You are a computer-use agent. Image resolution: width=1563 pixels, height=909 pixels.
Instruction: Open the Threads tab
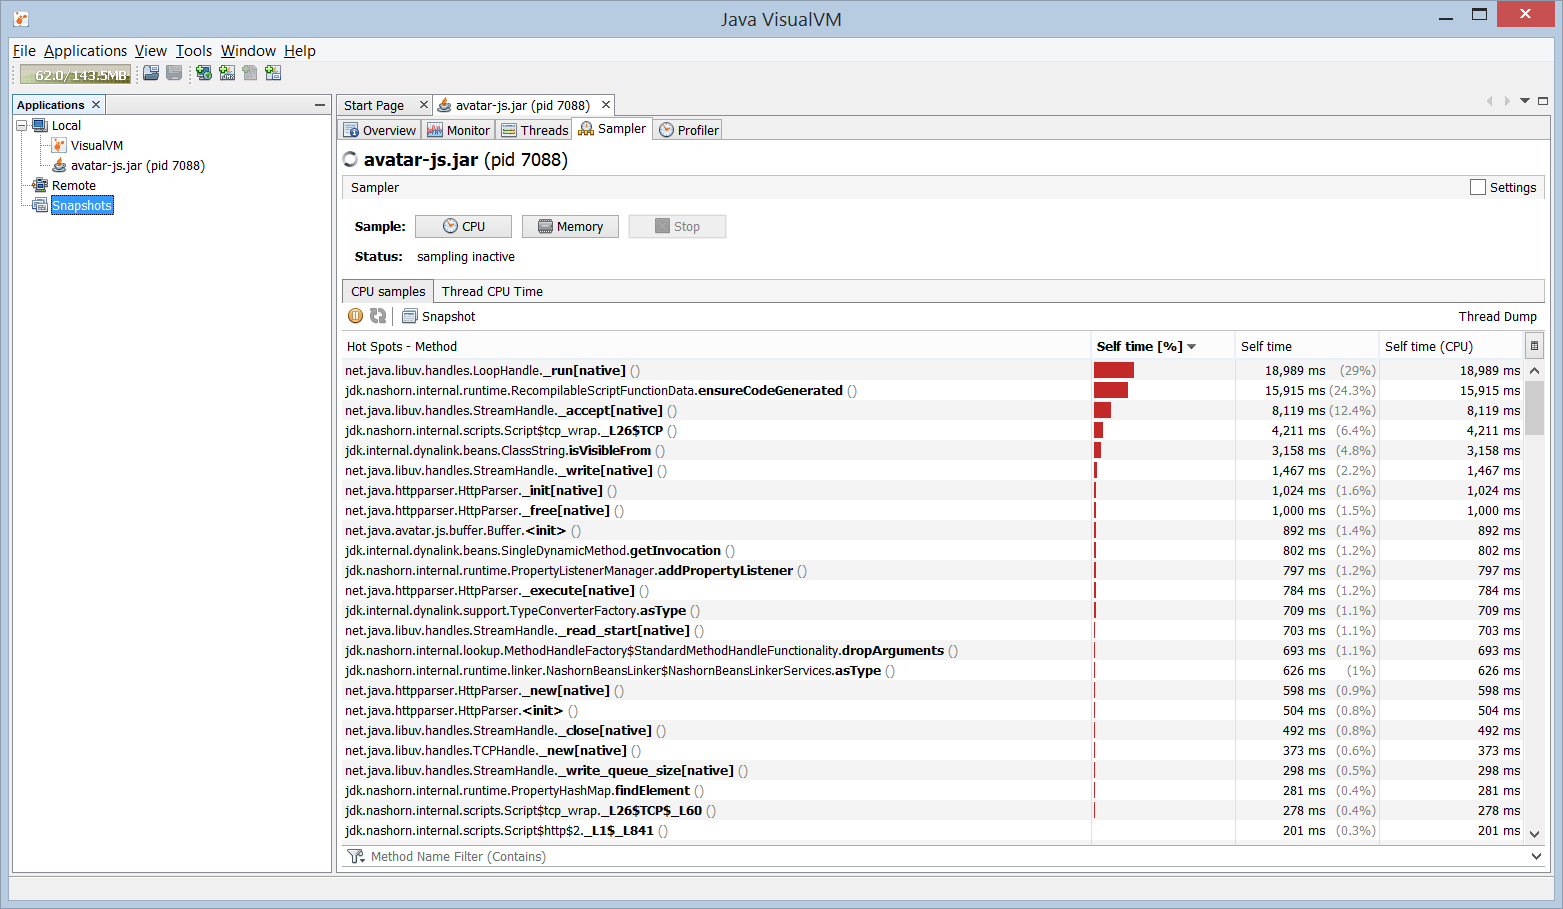tap(535, 130)
